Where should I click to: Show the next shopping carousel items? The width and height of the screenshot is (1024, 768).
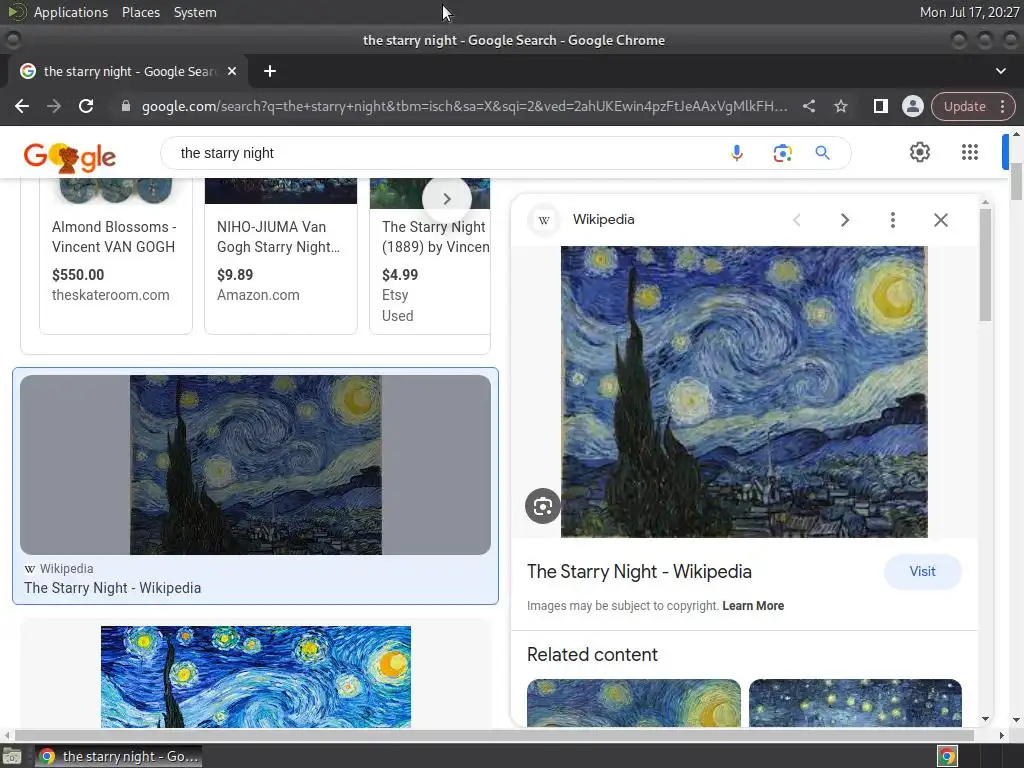[x=447, y=199]
